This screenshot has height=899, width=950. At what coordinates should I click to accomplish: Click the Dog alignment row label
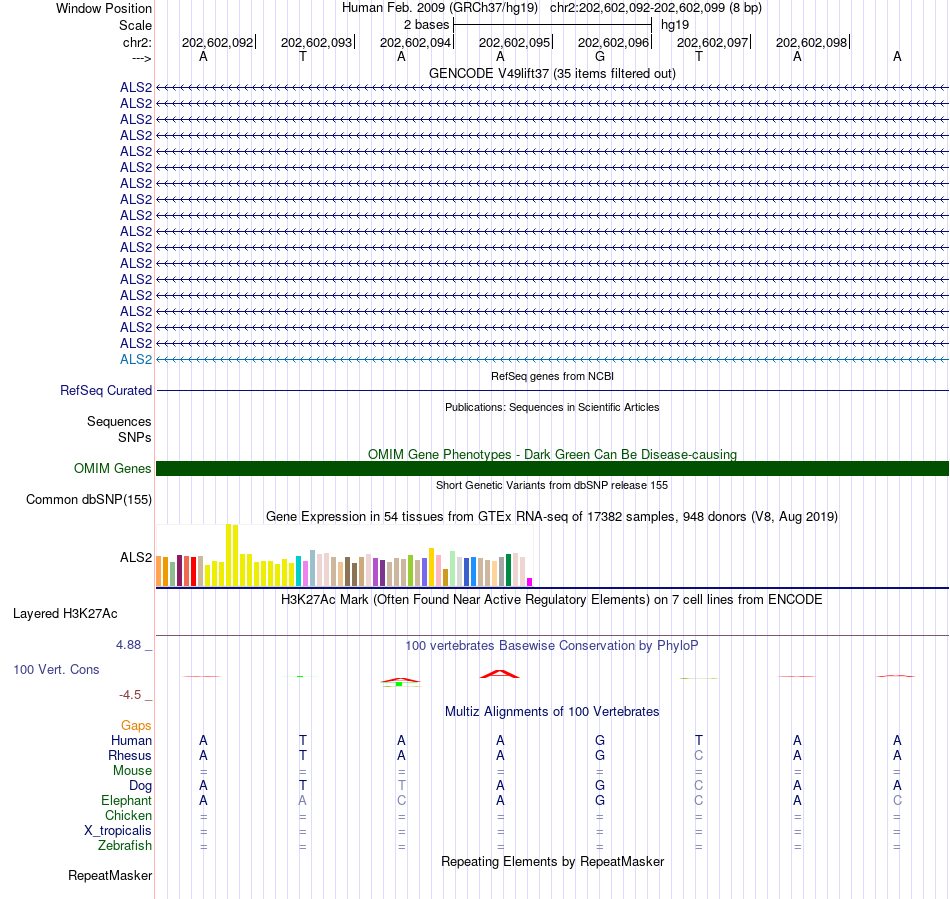[140, 786]
